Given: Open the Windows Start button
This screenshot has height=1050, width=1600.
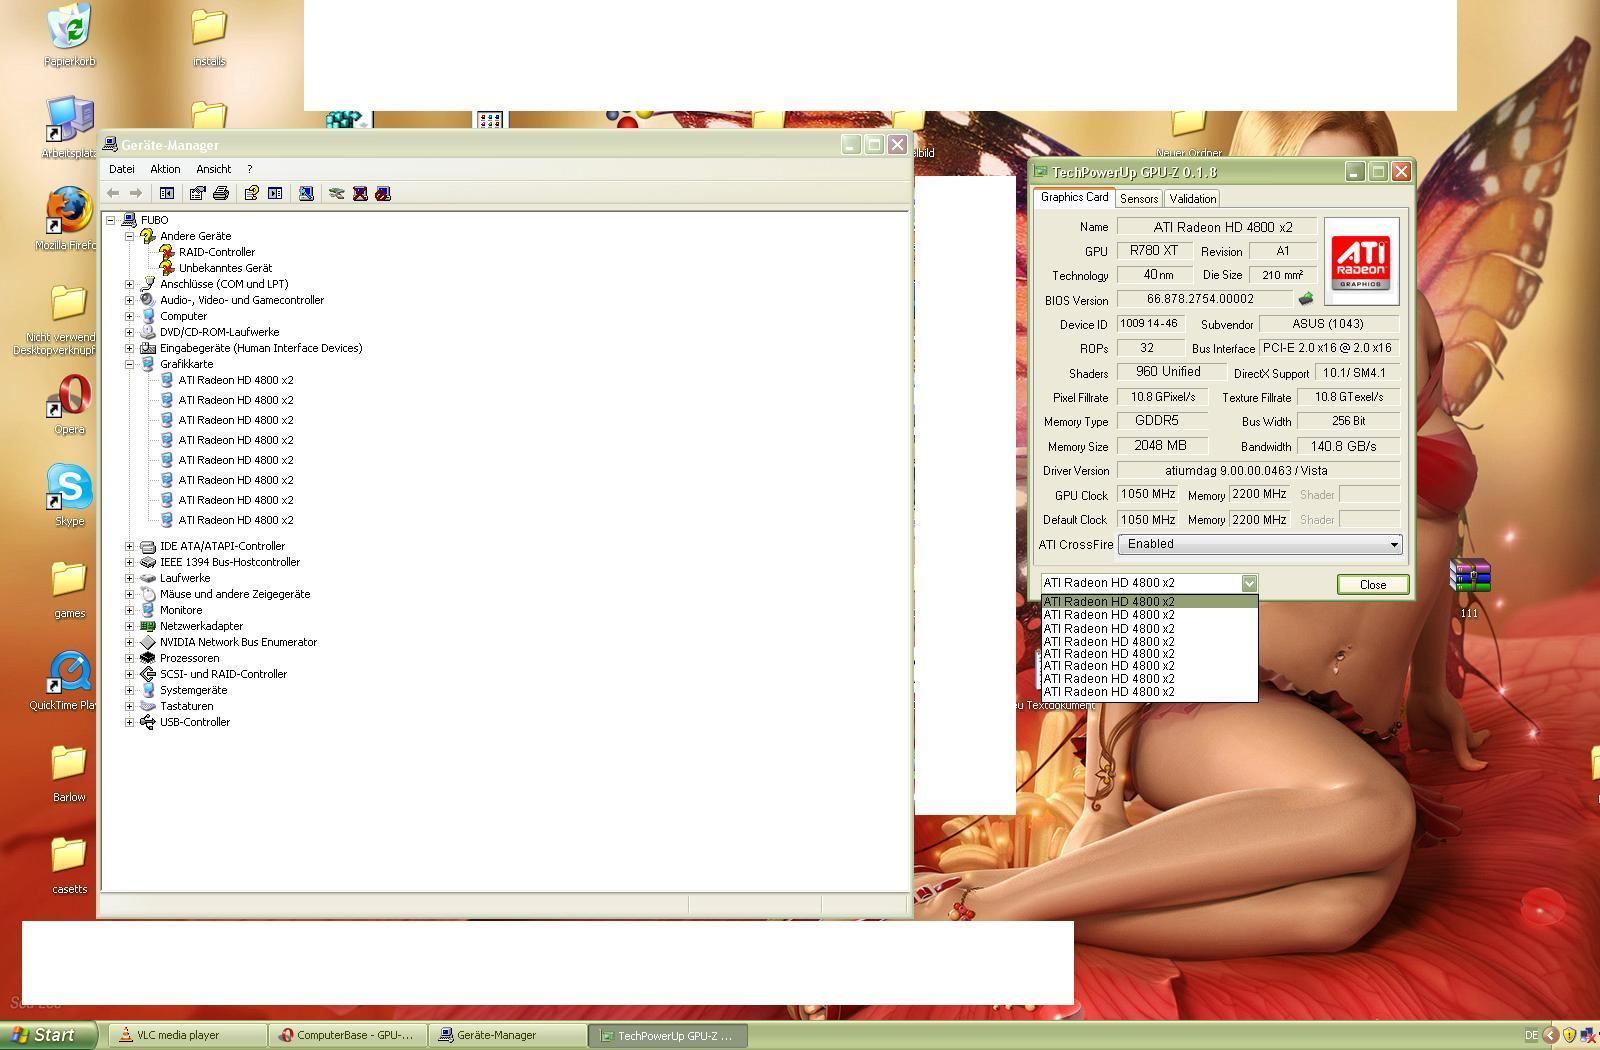Looking at the screenshot, I should [48, 1035].
